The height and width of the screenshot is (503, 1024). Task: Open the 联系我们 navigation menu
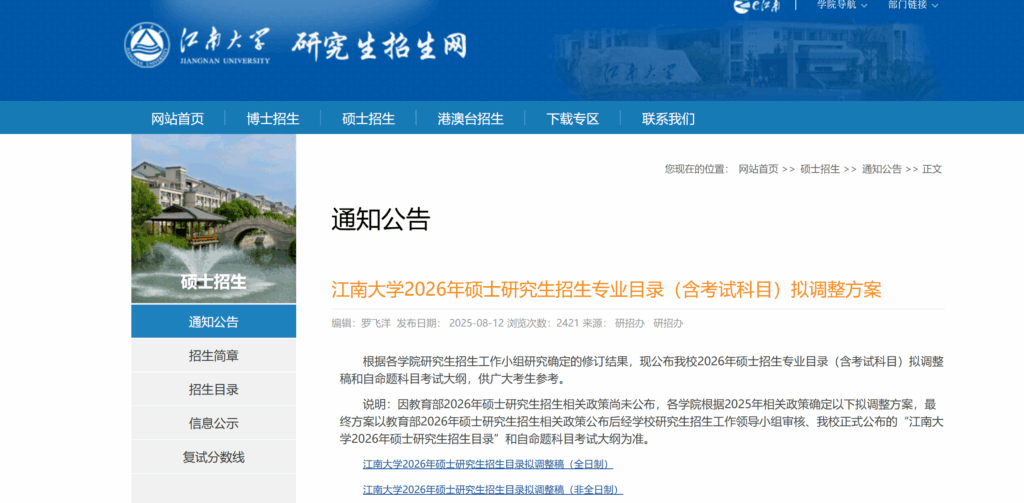coord(668,119)
